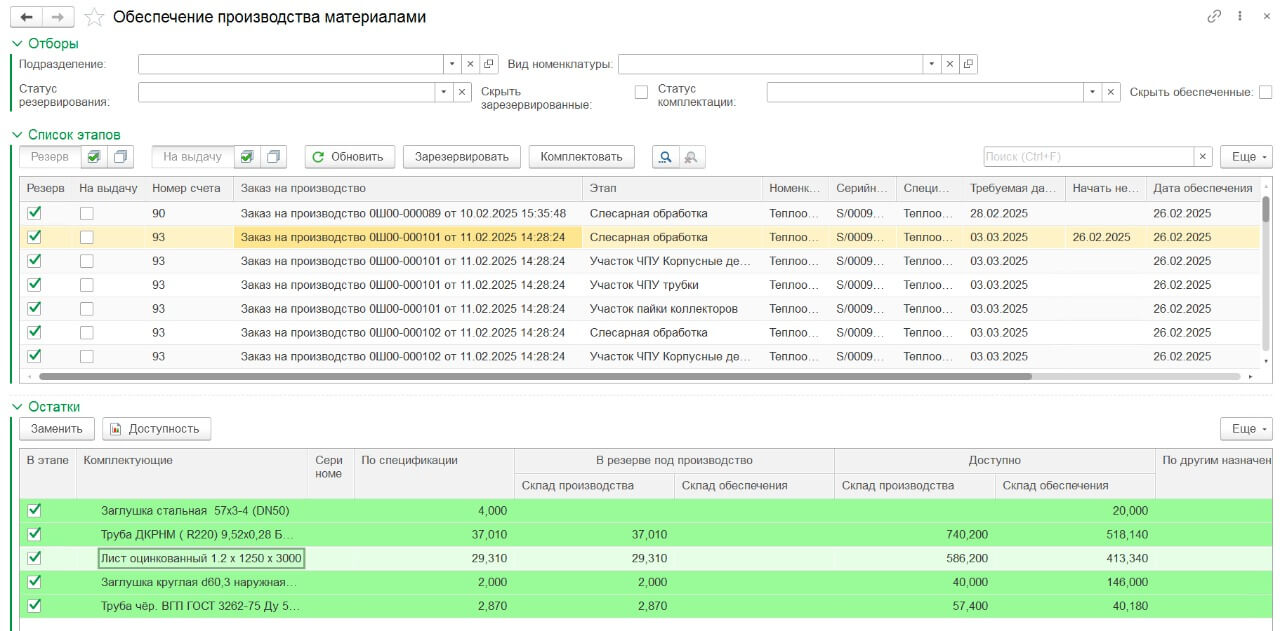This screenshot has height=631, width=1280.
Task: Open the Еще menu in Остатки section
Action: (x=1246, y=429)
